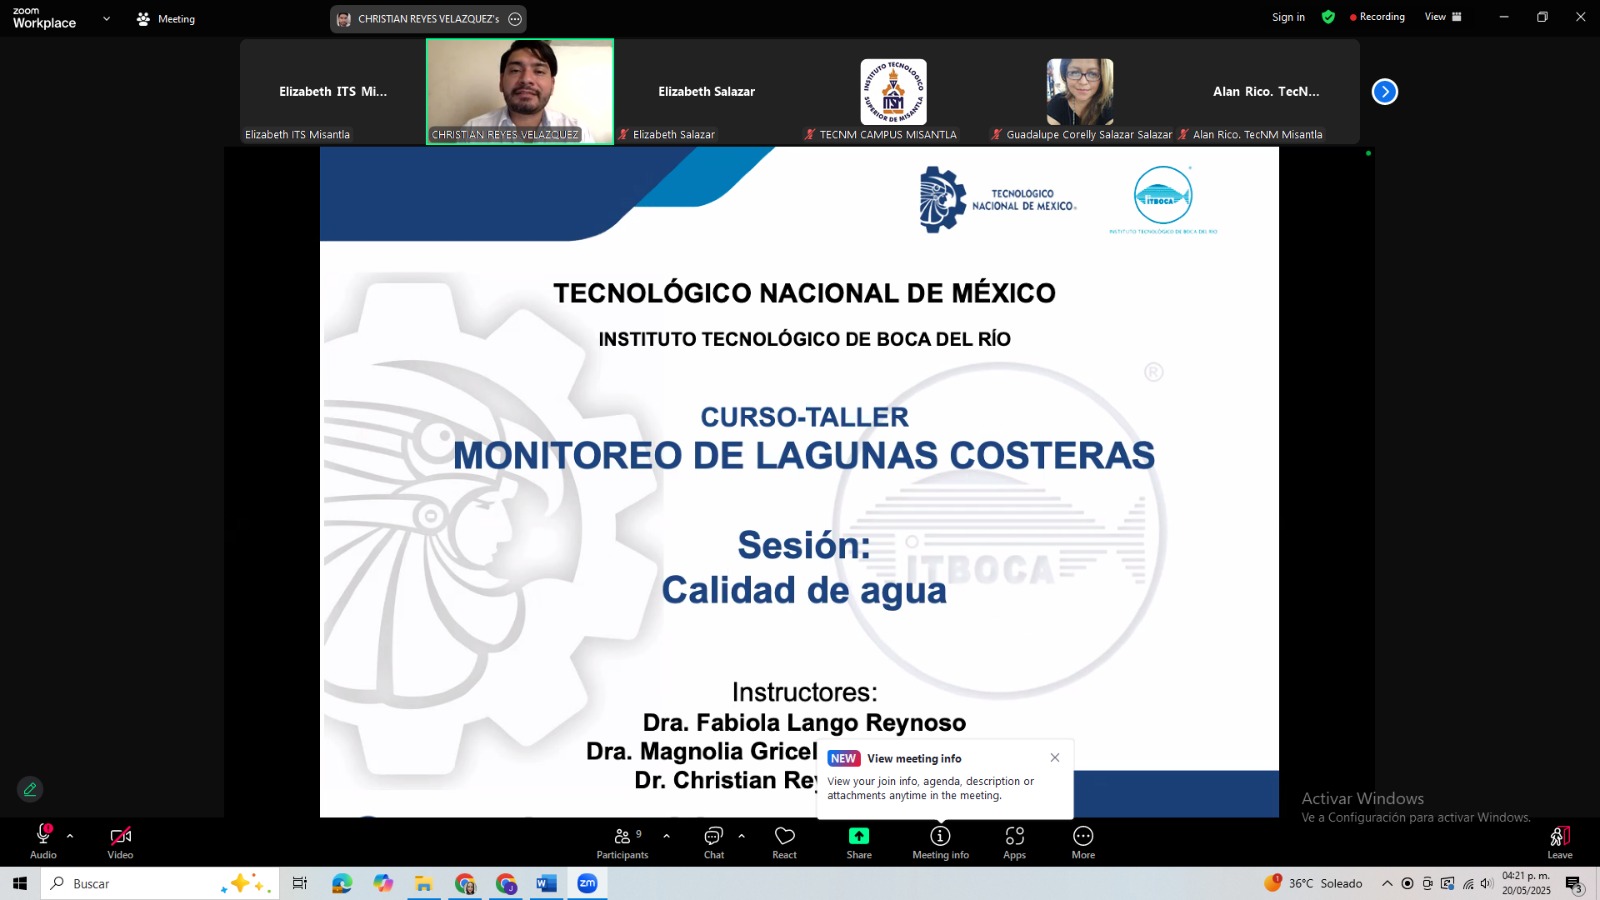Click the record circle tray icon
The width and height of the screenshot is (1600, 900).
(x=1407, y=884)
